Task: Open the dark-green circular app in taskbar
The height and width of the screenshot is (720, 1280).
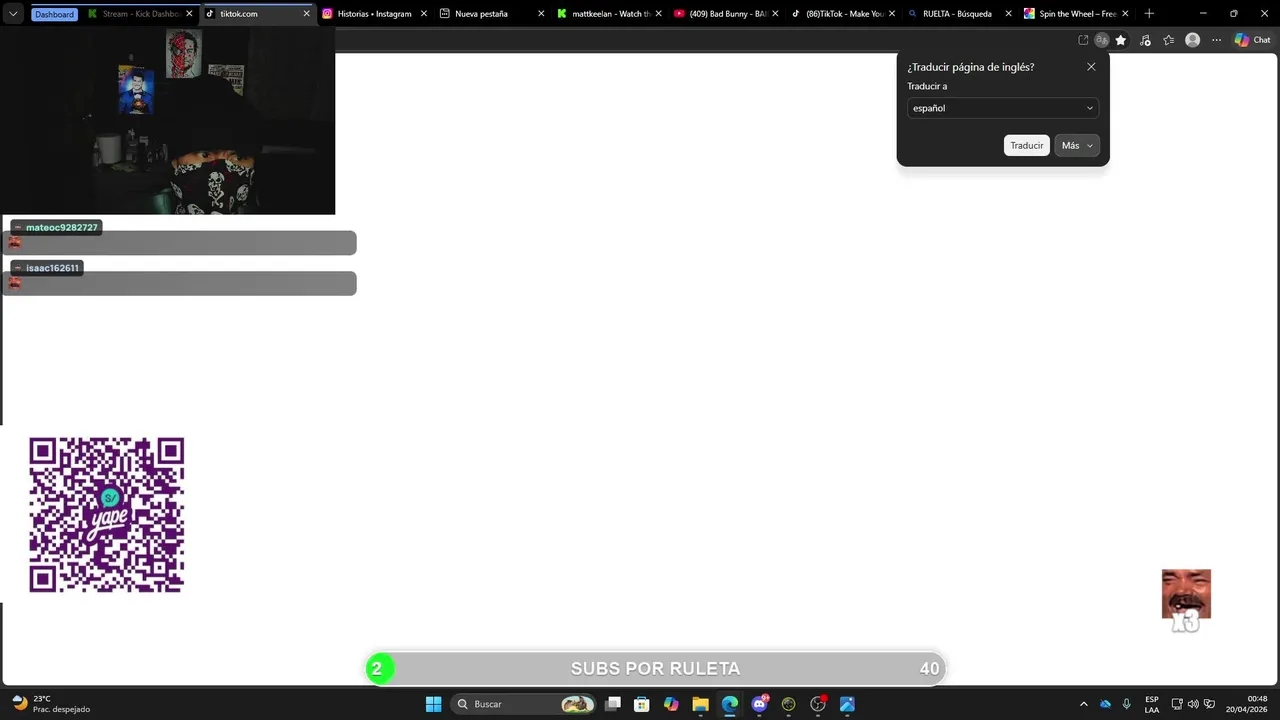Action: pyautogui.click(x=788, y=704)
